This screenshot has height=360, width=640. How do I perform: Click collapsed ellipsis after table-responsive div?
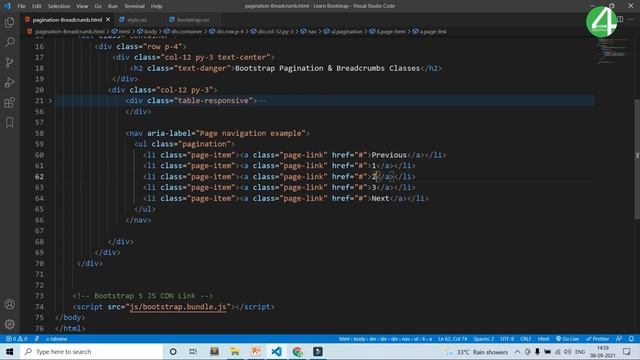[262, 100]
